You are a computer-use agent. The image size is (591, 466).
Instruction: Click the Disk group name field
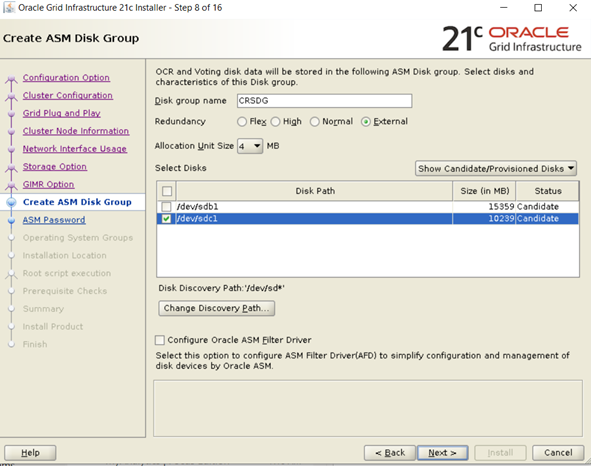325,101
